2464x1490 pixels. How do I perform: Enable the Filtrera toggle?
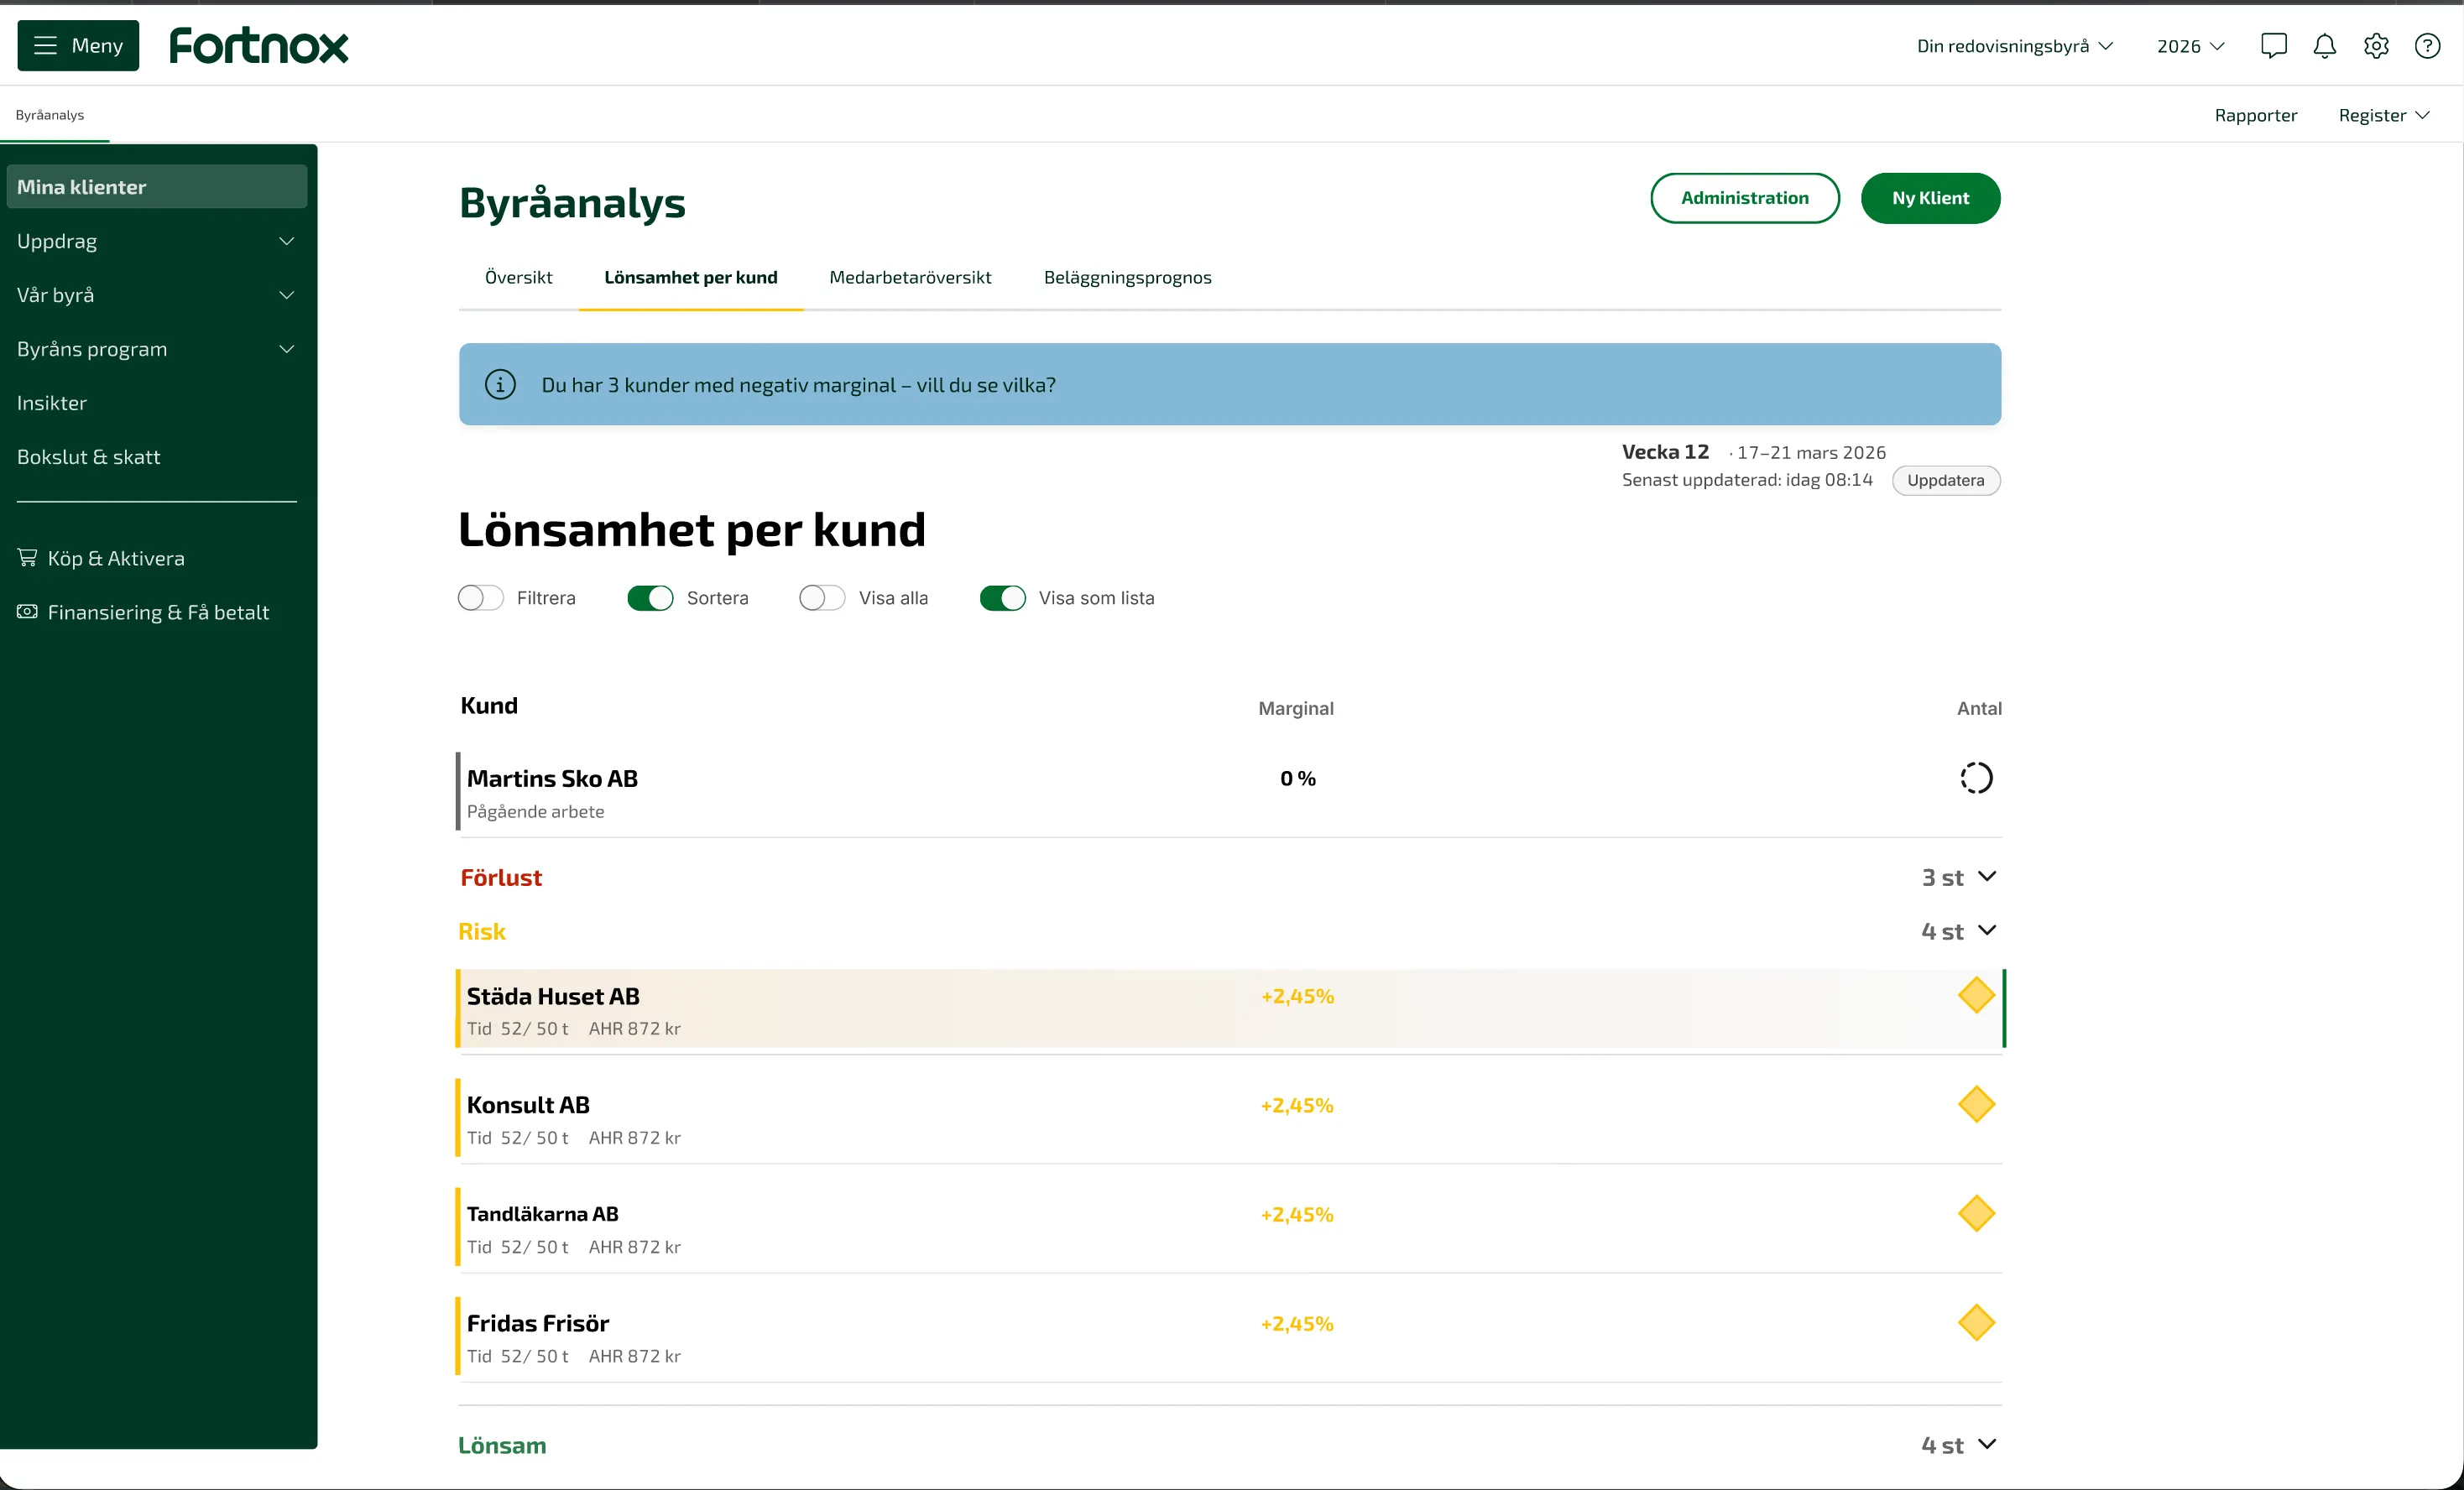coord(480,598)
